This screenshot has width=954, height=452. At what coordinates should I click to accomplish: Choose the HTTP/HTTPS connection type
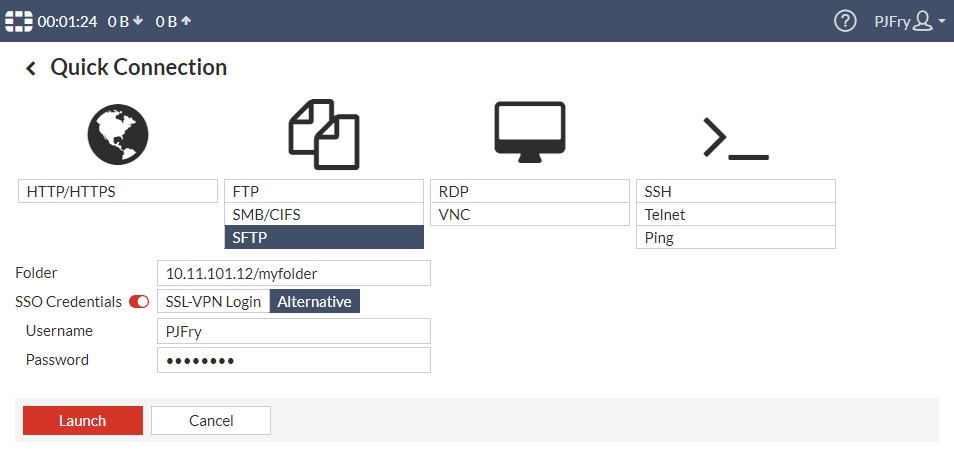tap(118, 191)
